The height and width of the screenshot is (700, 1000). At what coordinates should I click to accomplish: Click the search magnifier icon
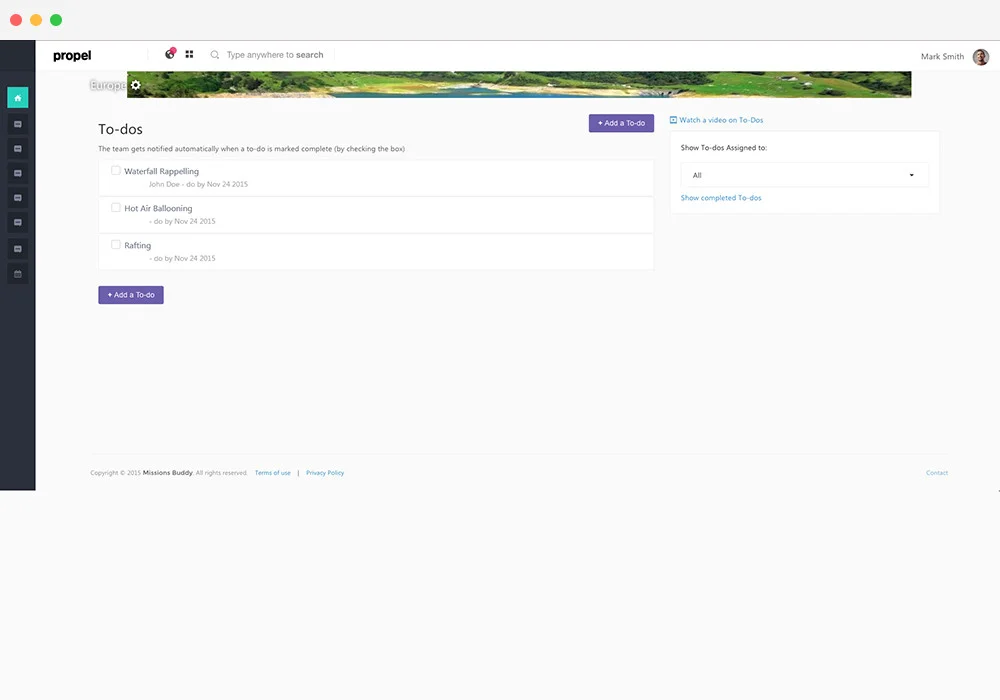click(x=214, y=55)
